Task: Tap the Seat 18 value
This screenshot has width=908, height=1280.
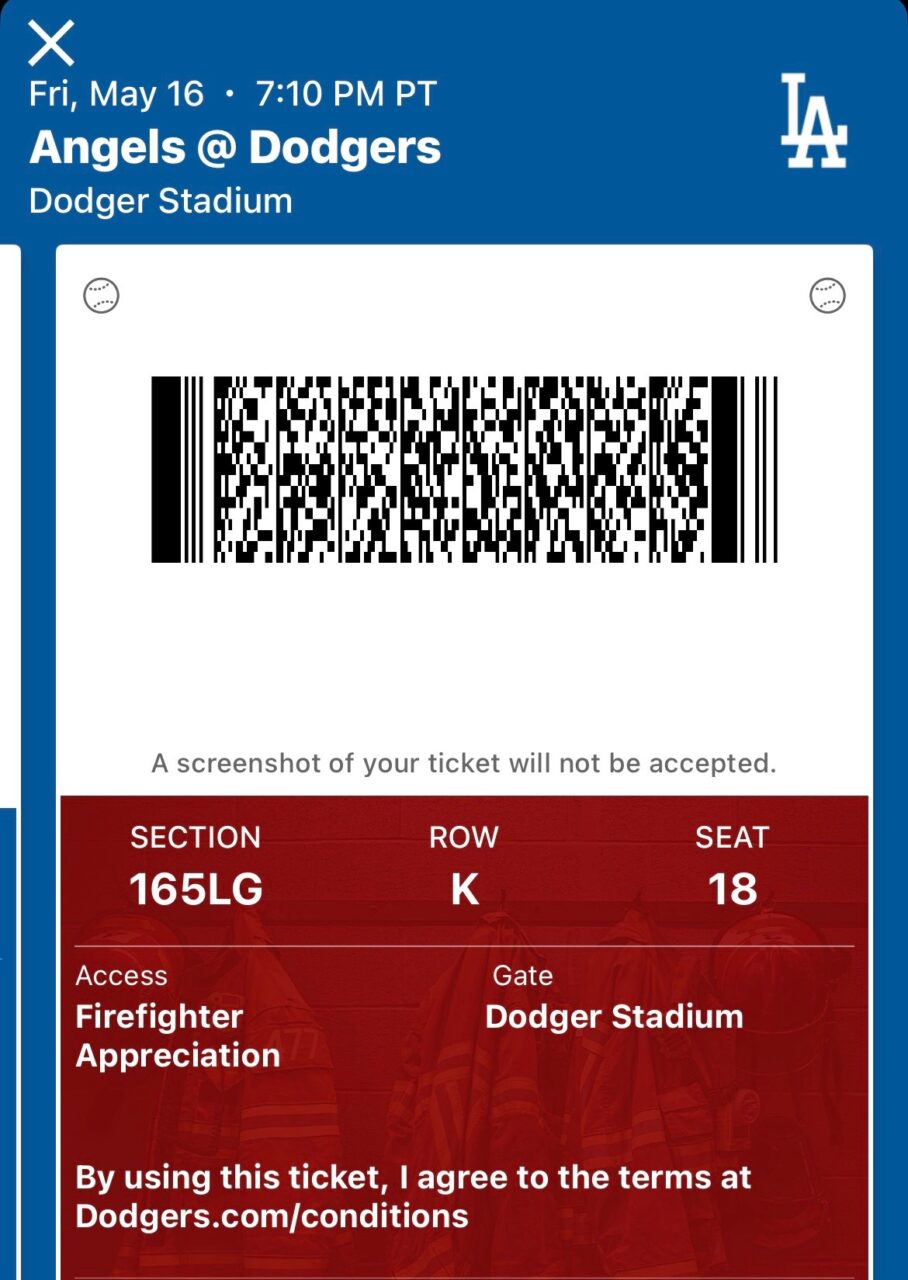Action: tap(732, 889)
